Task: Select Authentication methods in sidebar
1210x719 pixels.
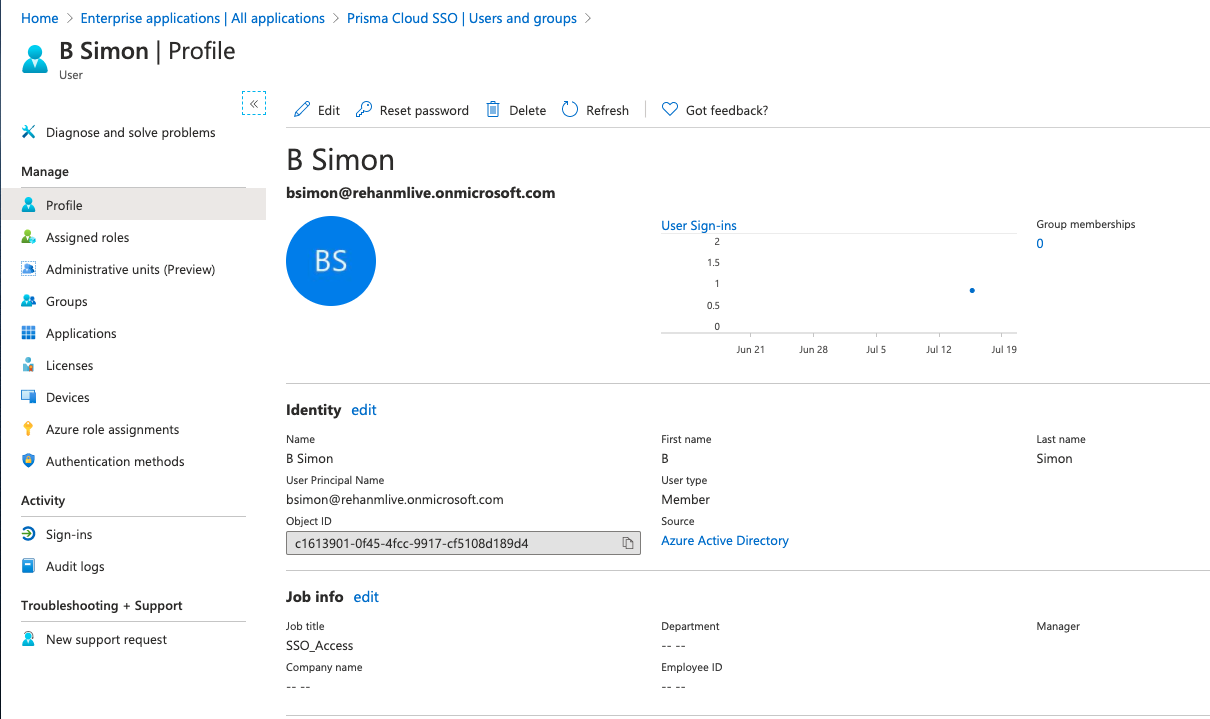Action: coord(115,461)
